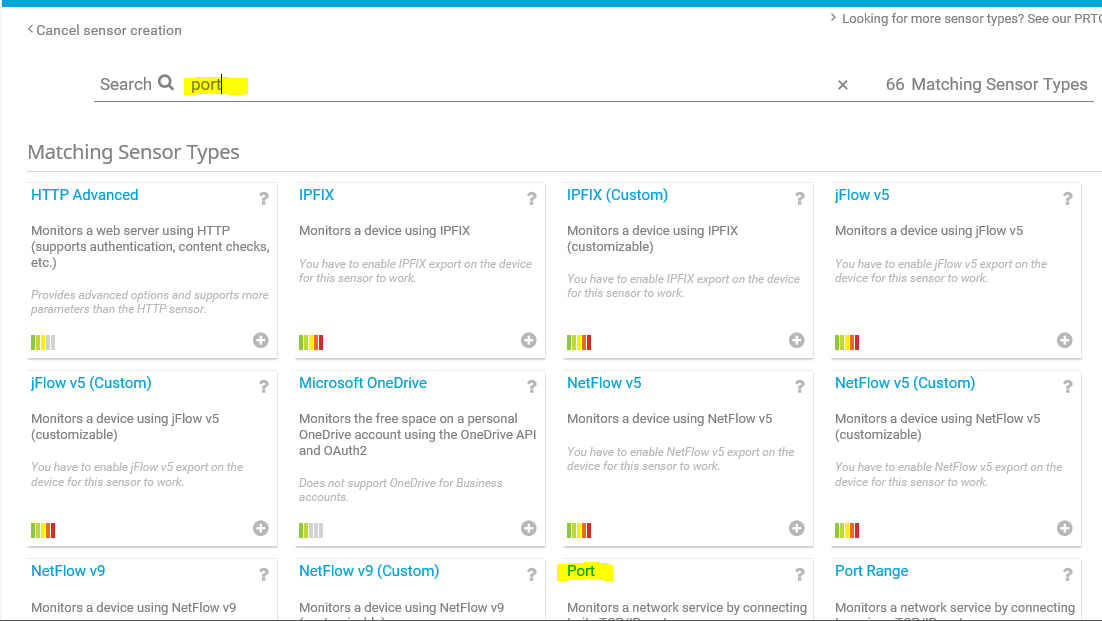Screen dimensions: 1102x621
Task: Click NetFlow v5 (Custom) performance impact bar
Action: pyautogui.click(x=847, y=530)
